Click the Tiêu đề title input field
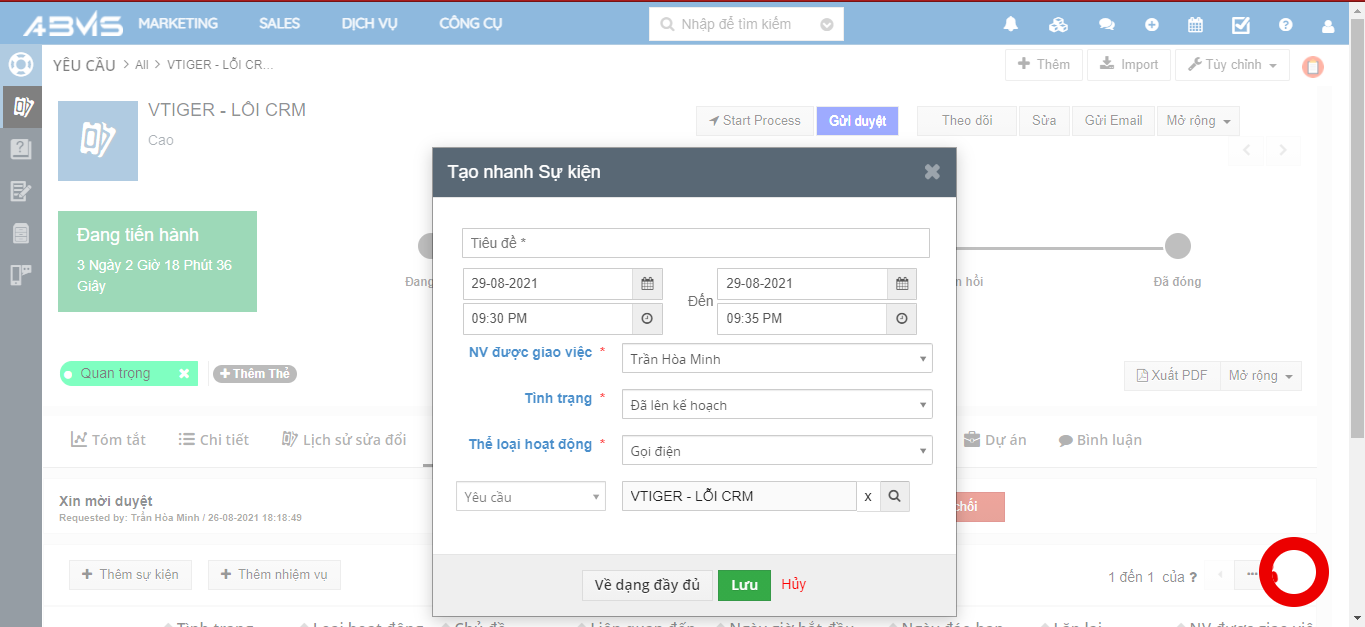The width and height of the screenshot is (1365, 627). (695, 243)
